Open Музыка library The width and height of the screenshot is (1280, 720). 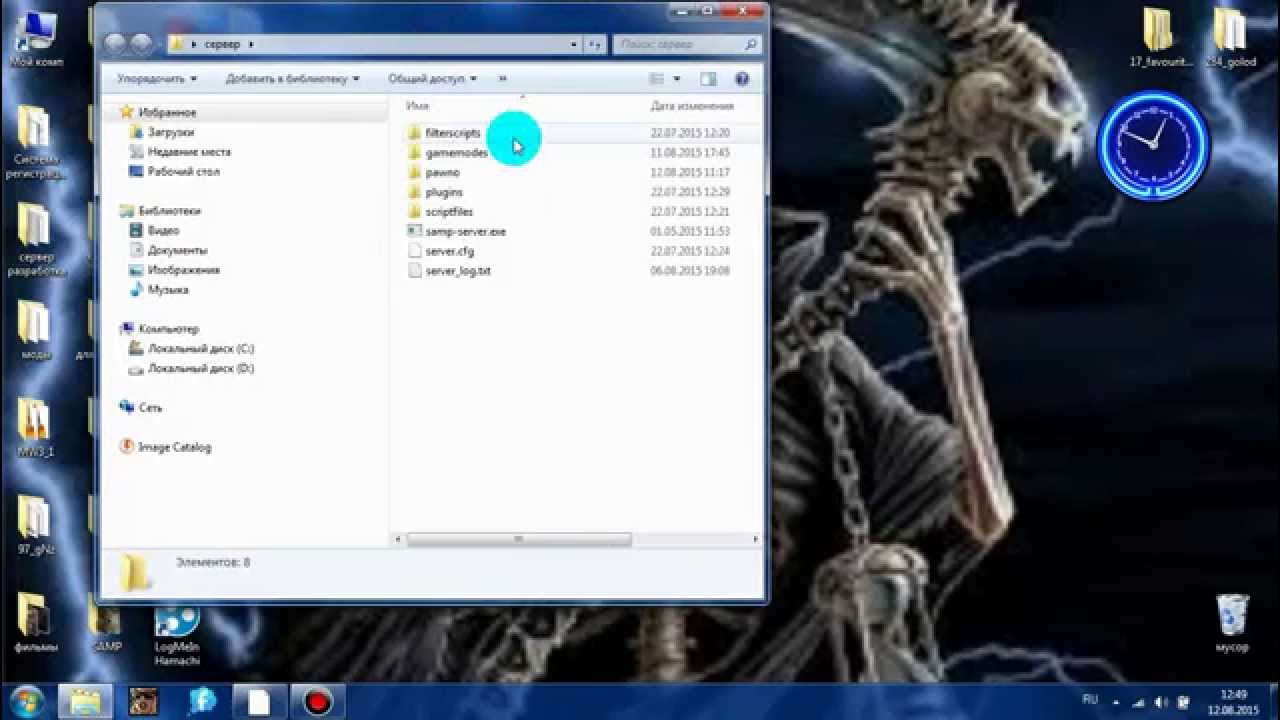(x=168, y=290)
